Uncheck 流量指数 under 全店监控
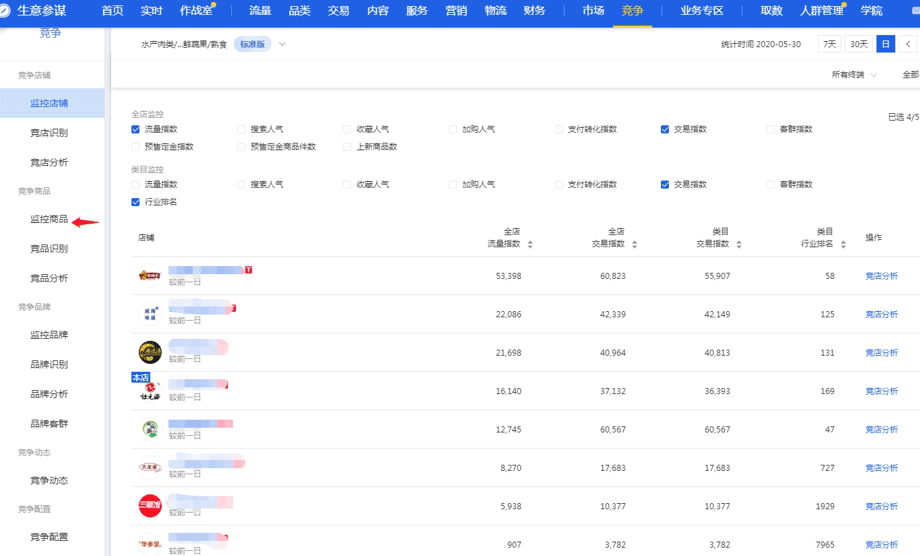 click(136, 130)
